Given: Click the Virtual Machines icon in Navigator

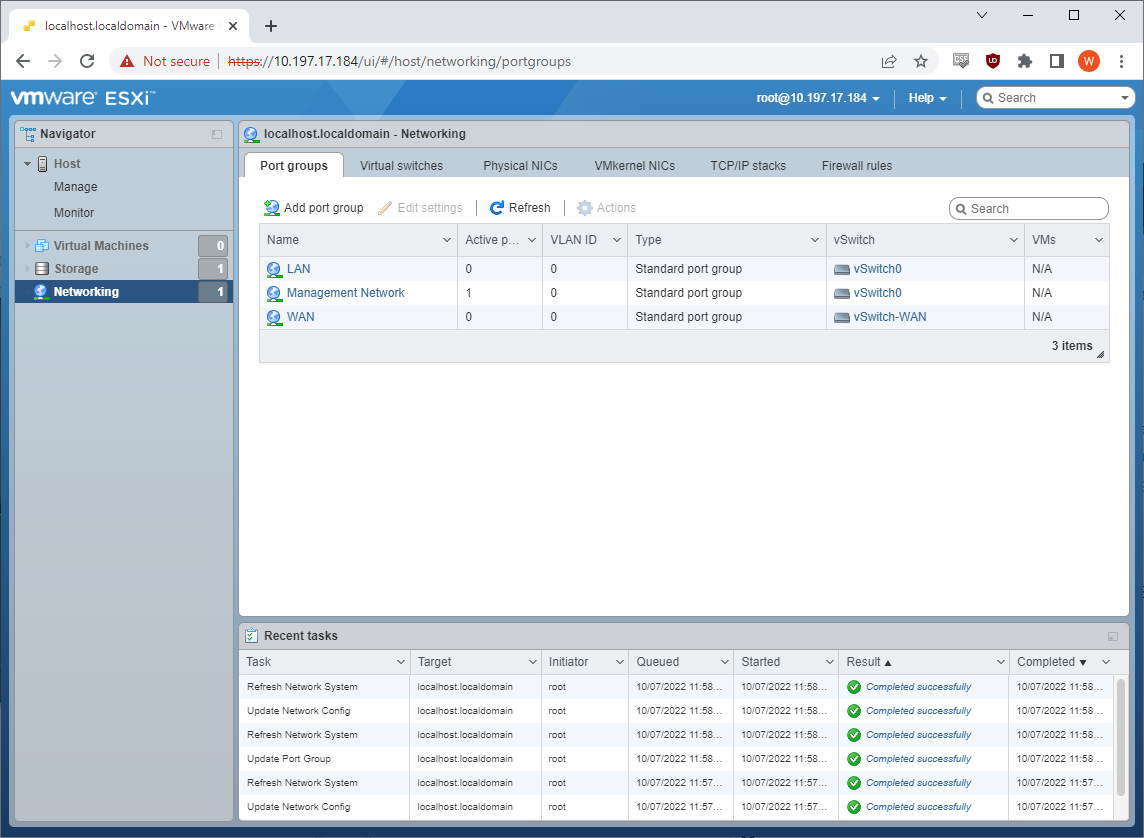Looking at the screenshot, I should coord(42,246).
